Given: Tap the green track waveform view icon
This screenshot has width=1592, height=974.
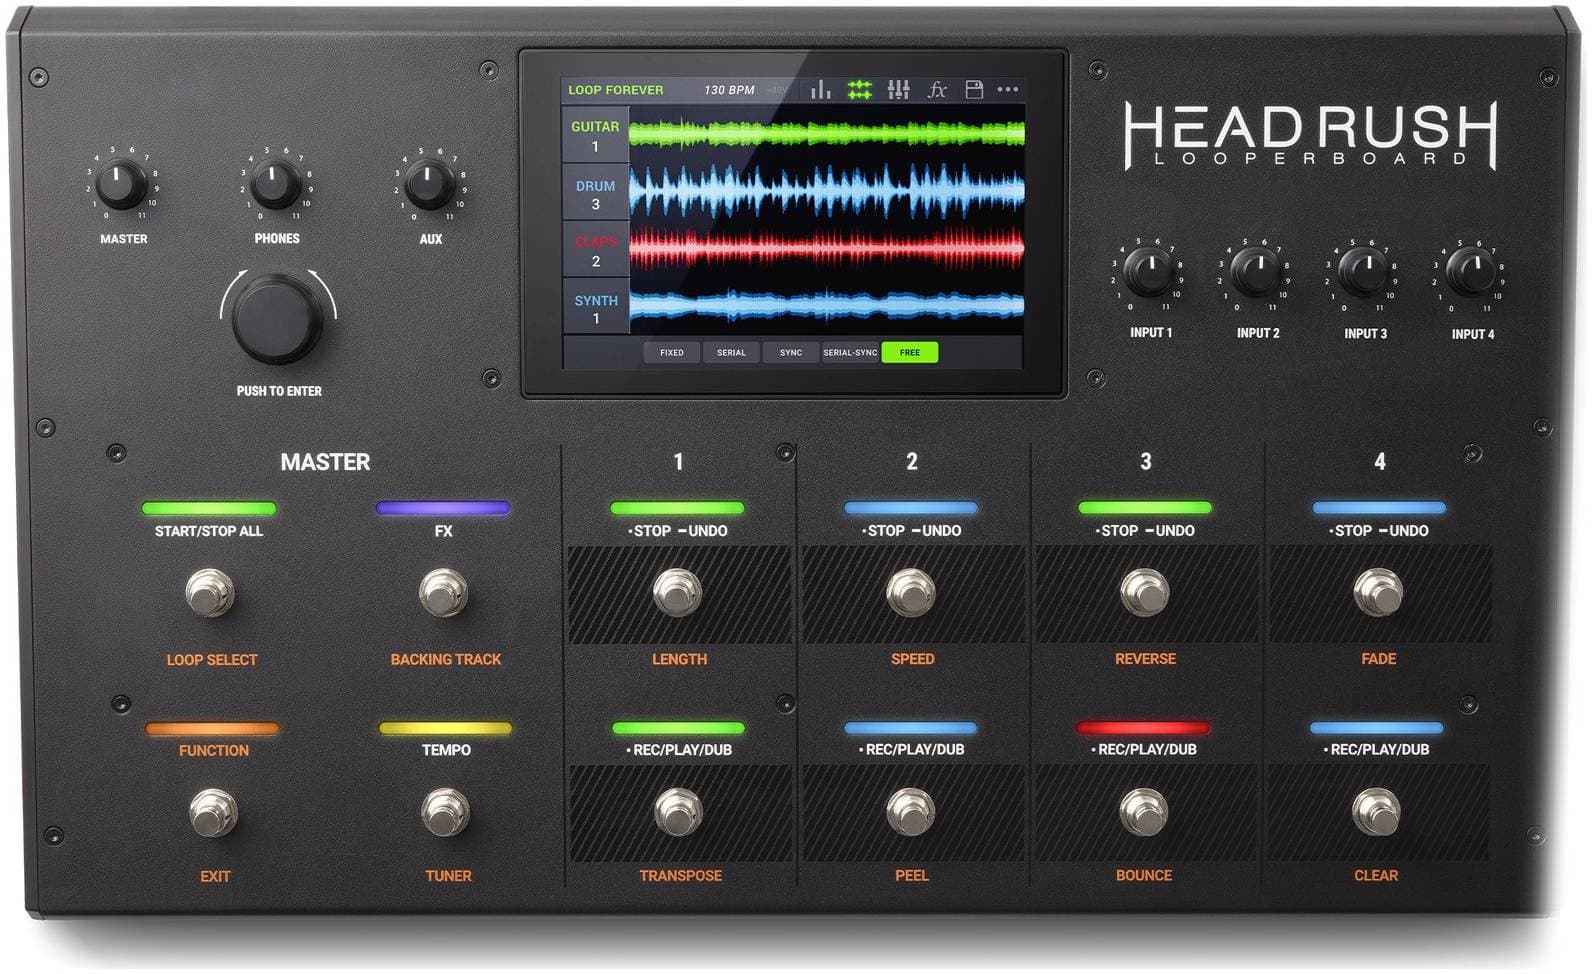Looking at the screenshot, I should (860, 90).
